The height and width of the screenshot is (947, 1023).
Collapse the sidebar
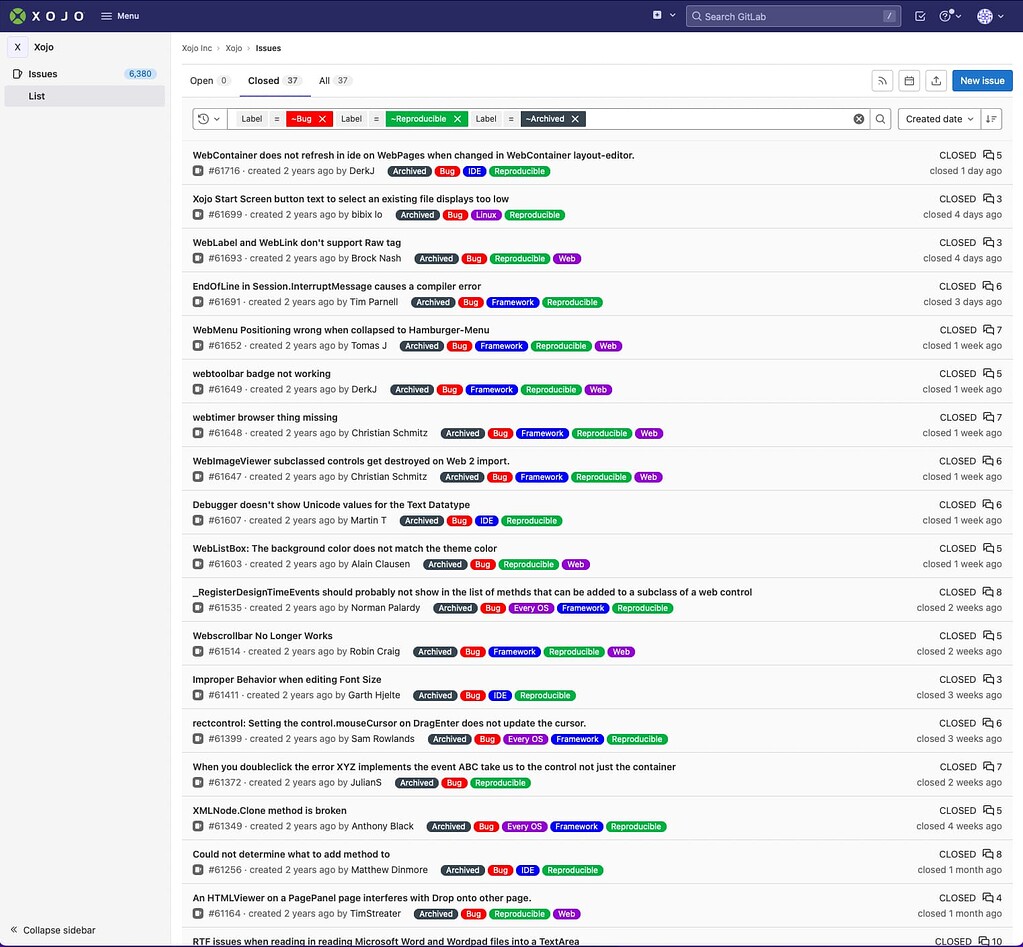click(x=52, y=930)
